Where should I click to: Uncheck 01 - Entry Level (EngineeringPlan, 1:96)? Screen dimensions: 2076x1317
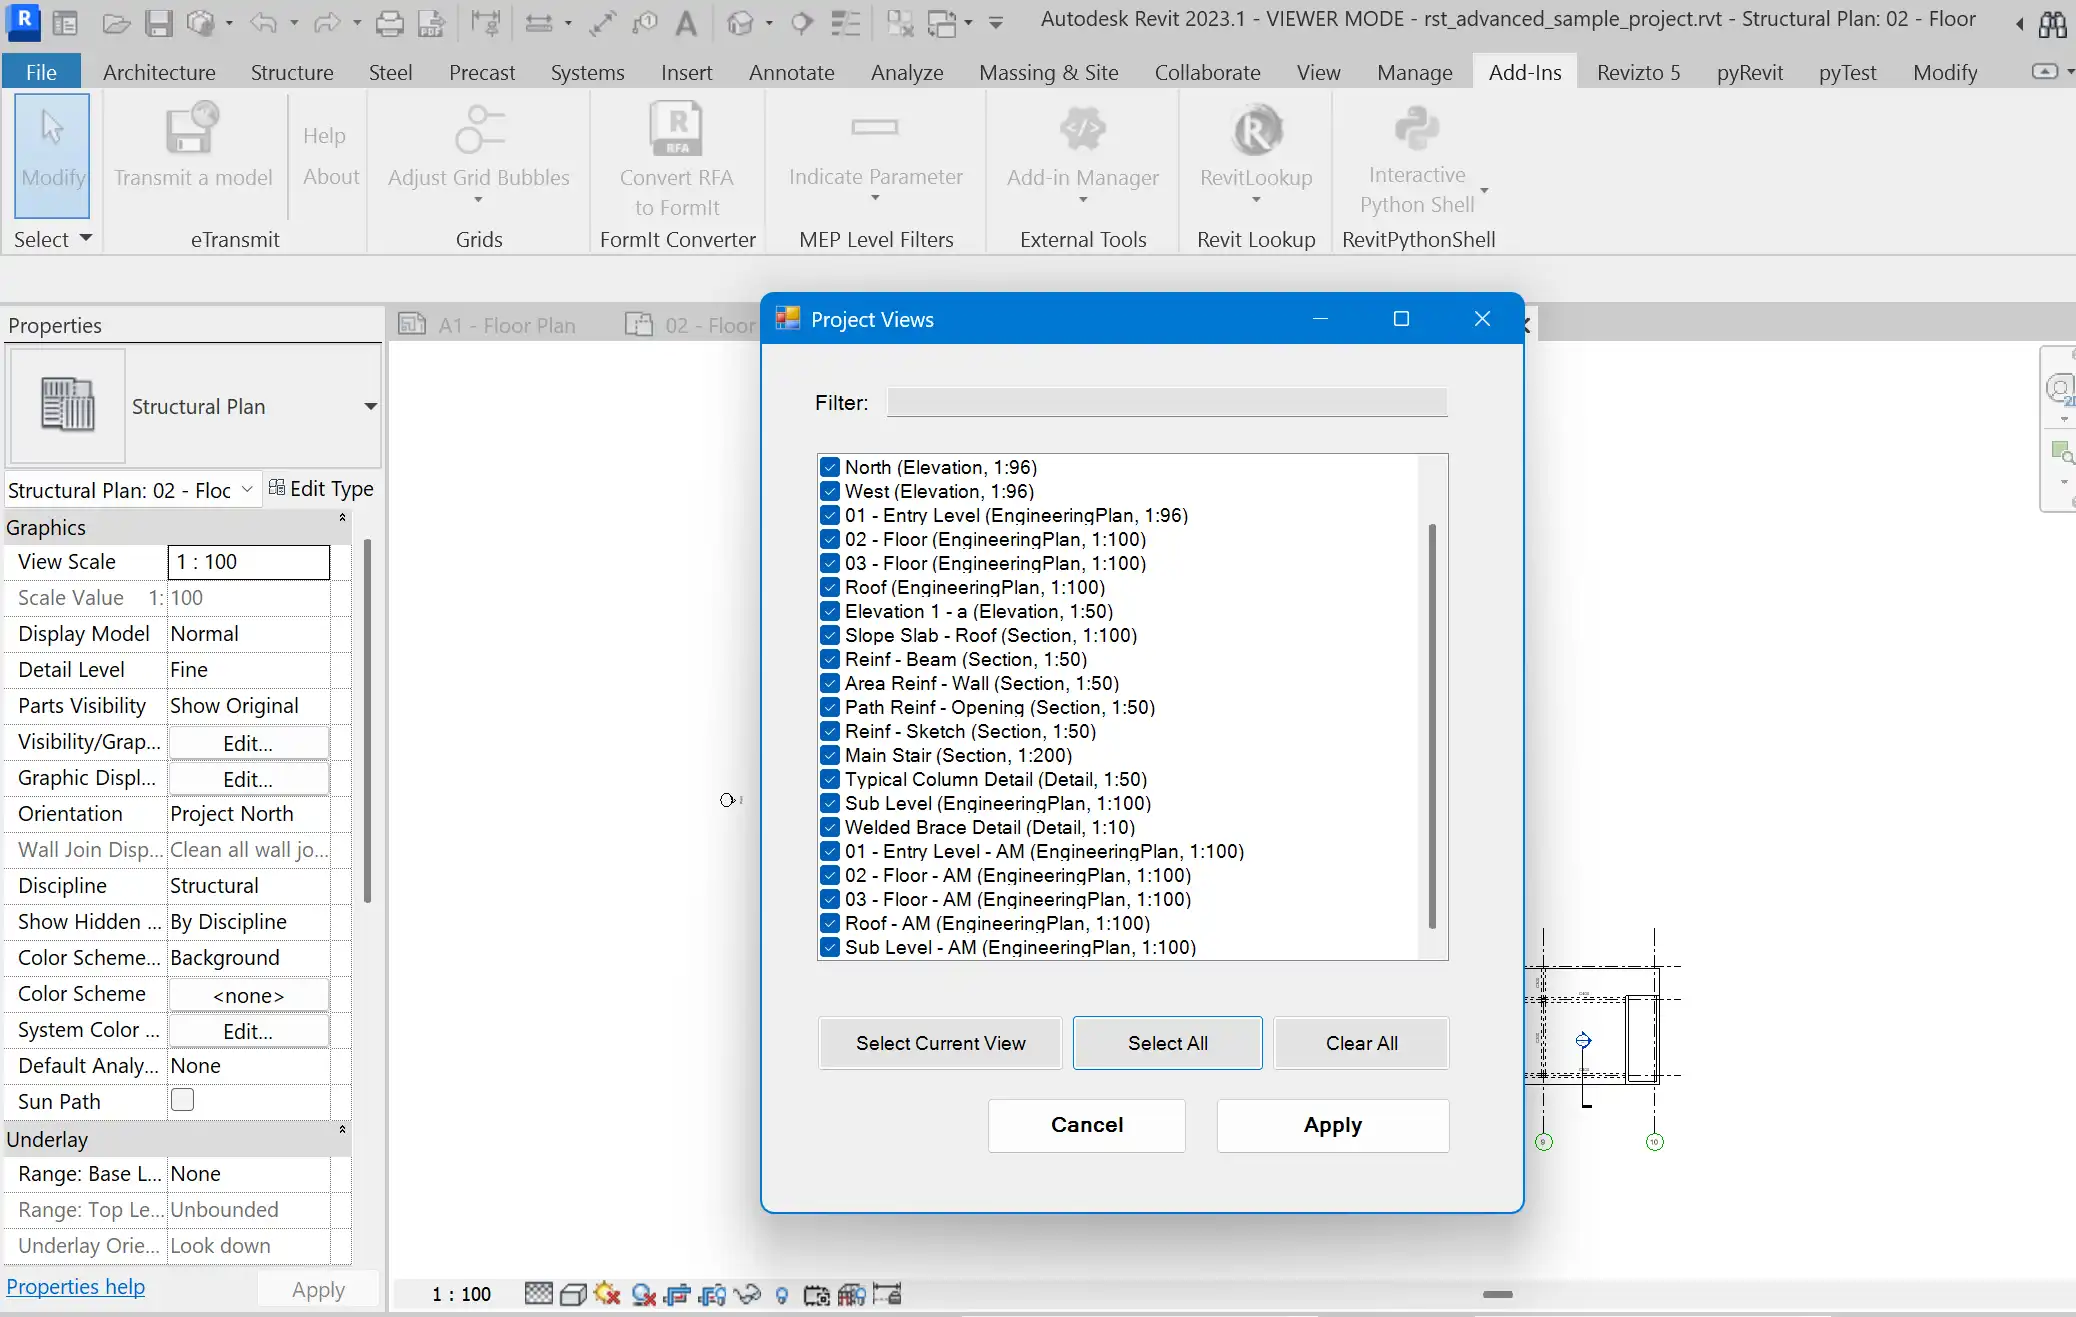[830, 515]
